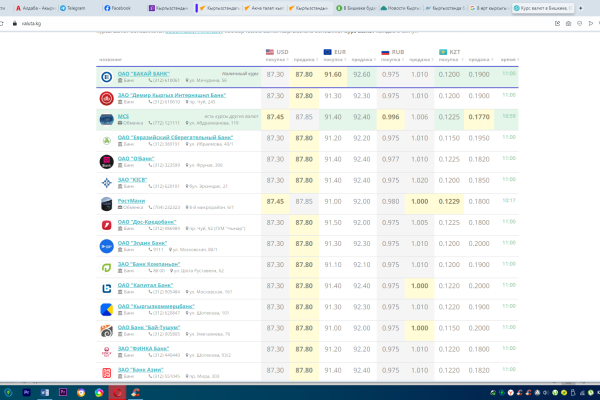Click 0.1770 KZT rate in MCS row
This screenshot has width=600, height=400.
pyautogui.click(x=479, y=117)
